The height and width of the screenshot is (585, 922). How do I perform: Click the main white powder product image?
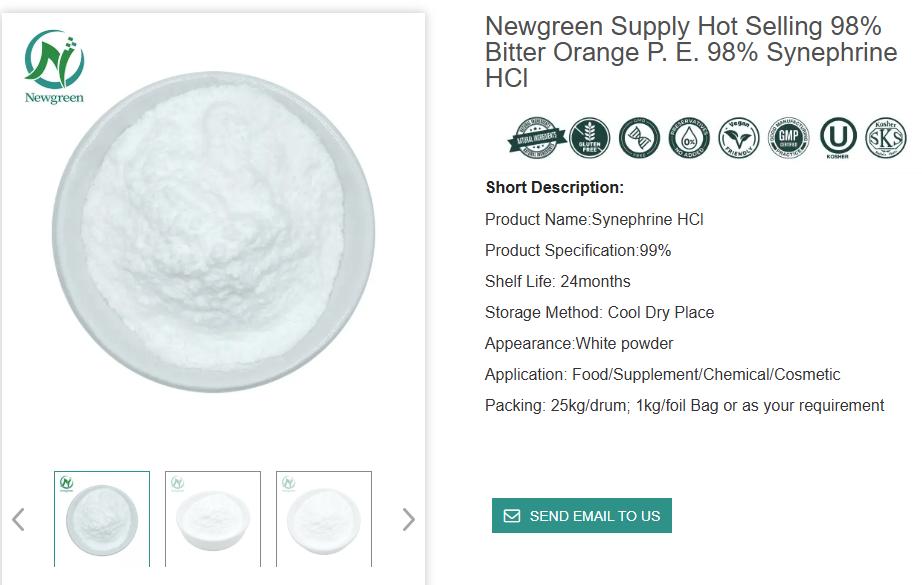pyautogui.click(x=214, y=232)
